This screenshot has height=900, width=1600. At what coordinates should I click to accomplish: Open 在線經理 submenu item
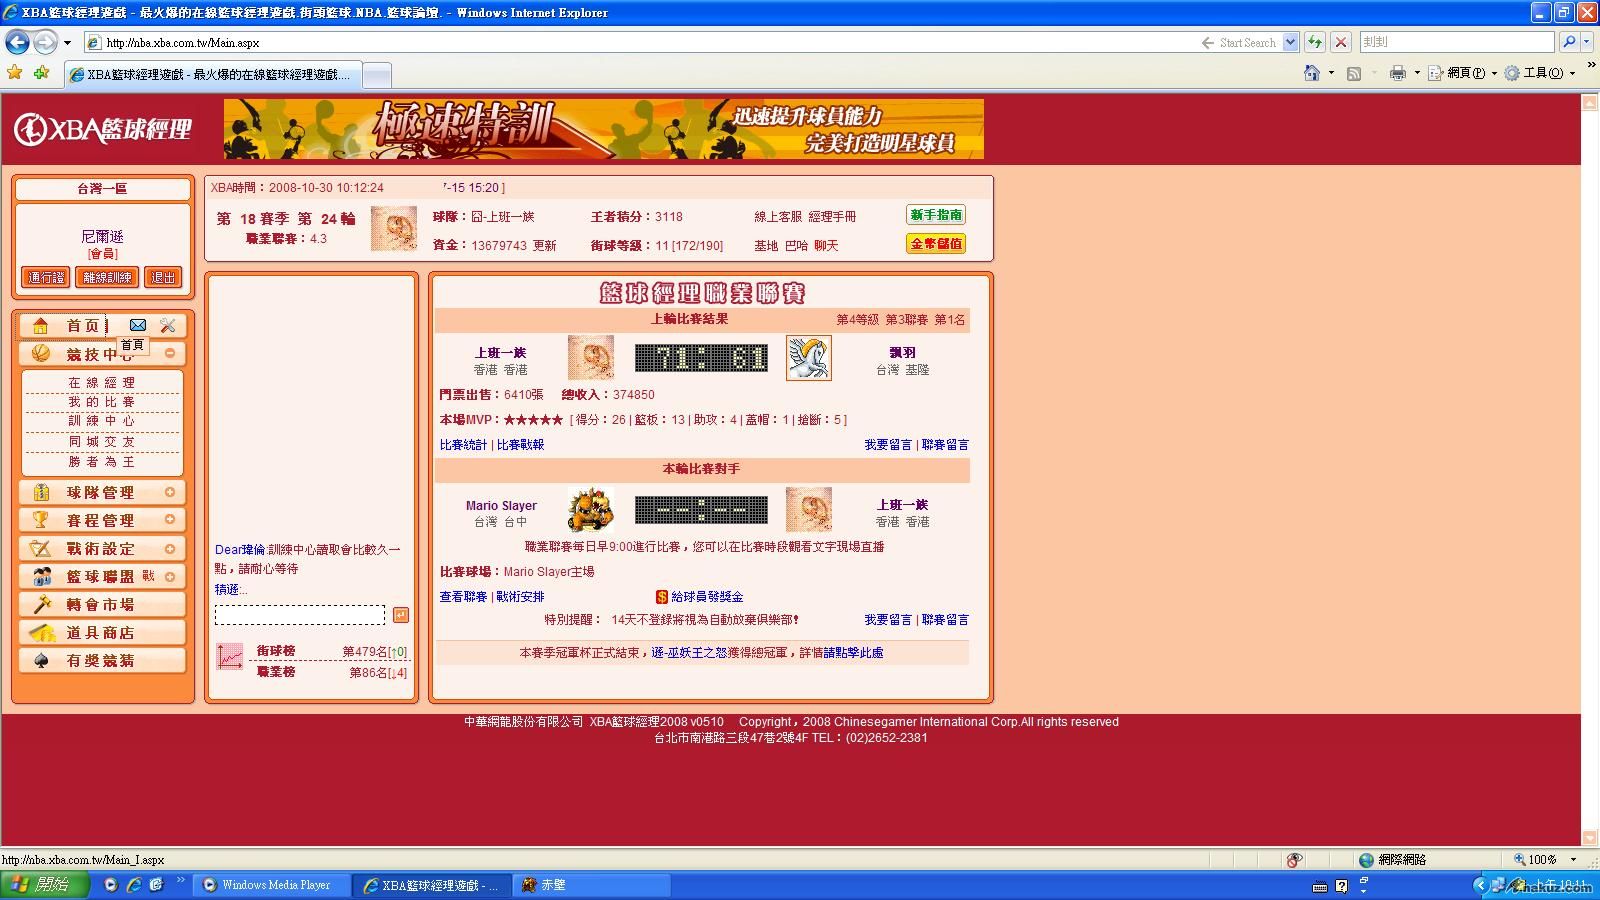coord(102,383)
